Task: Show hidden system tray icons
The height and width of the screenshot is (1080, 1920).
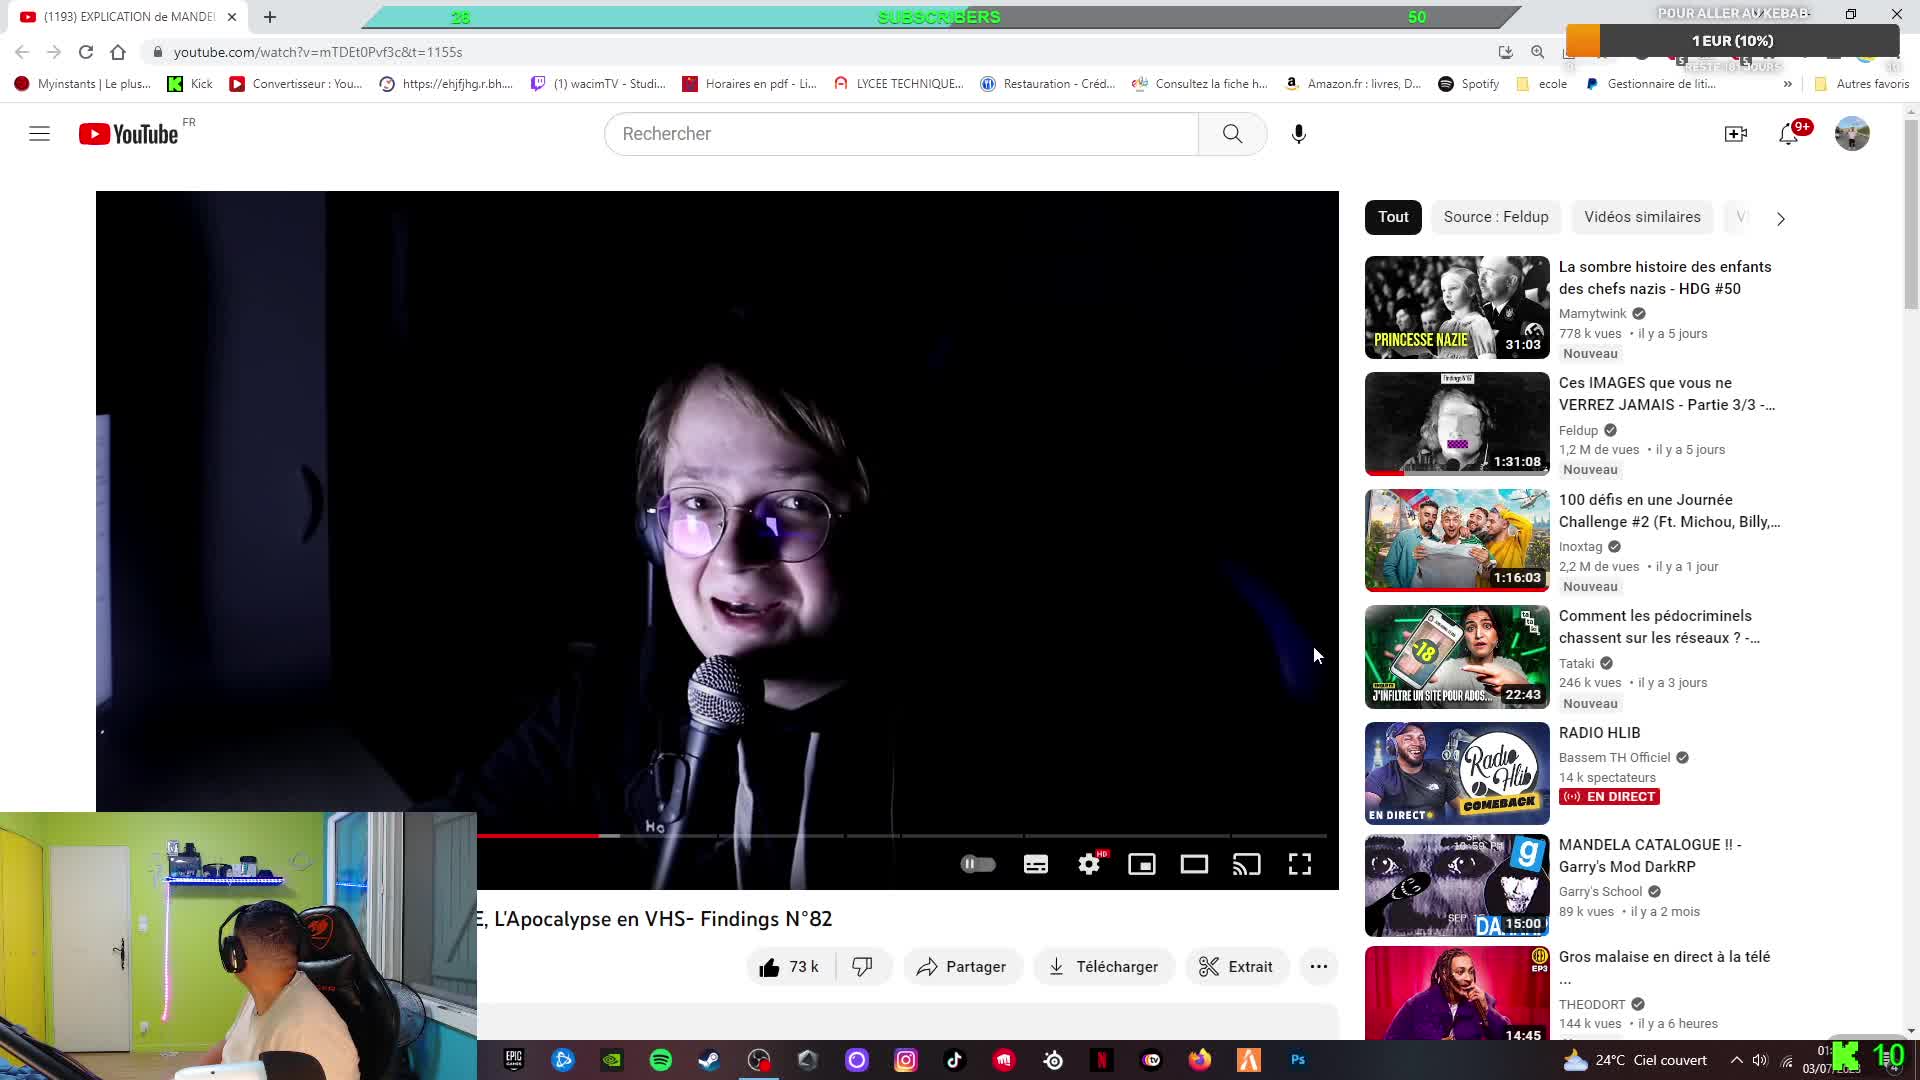Action: (x=1737, y=1060)
